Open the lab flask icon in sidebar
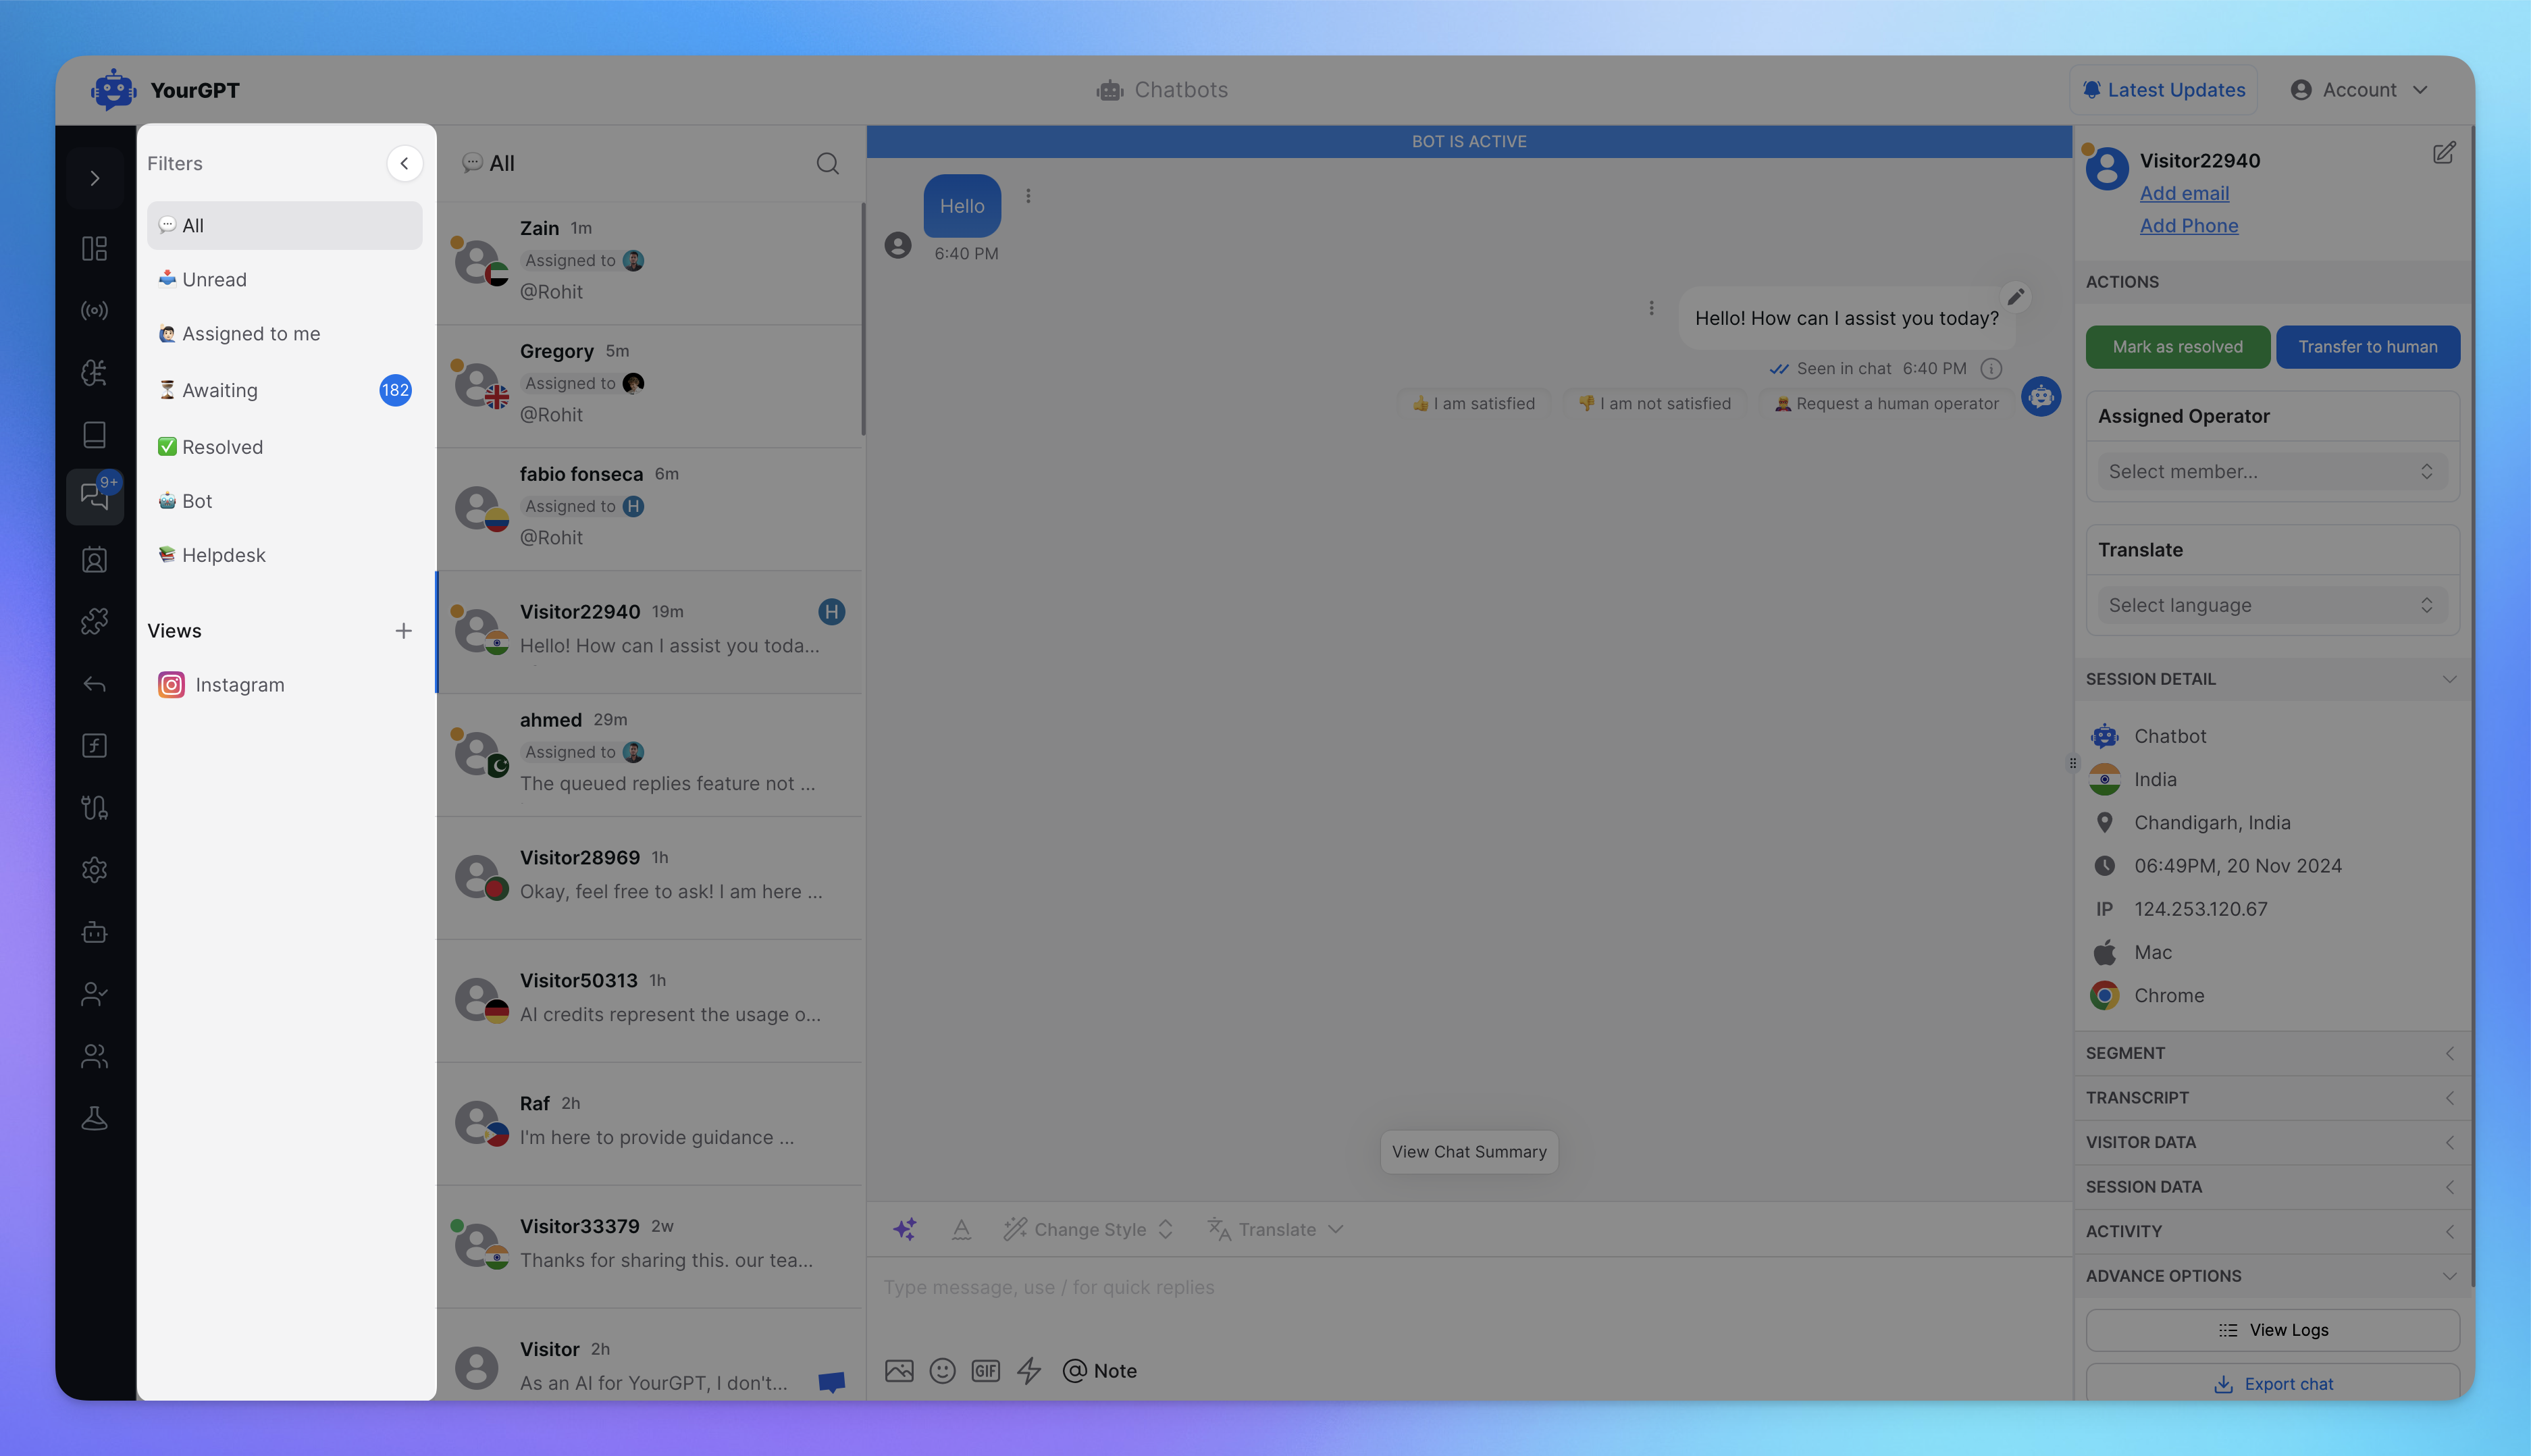Image resolution: width=2531 pixels, height=1456 pixels. pos(95,1118)
